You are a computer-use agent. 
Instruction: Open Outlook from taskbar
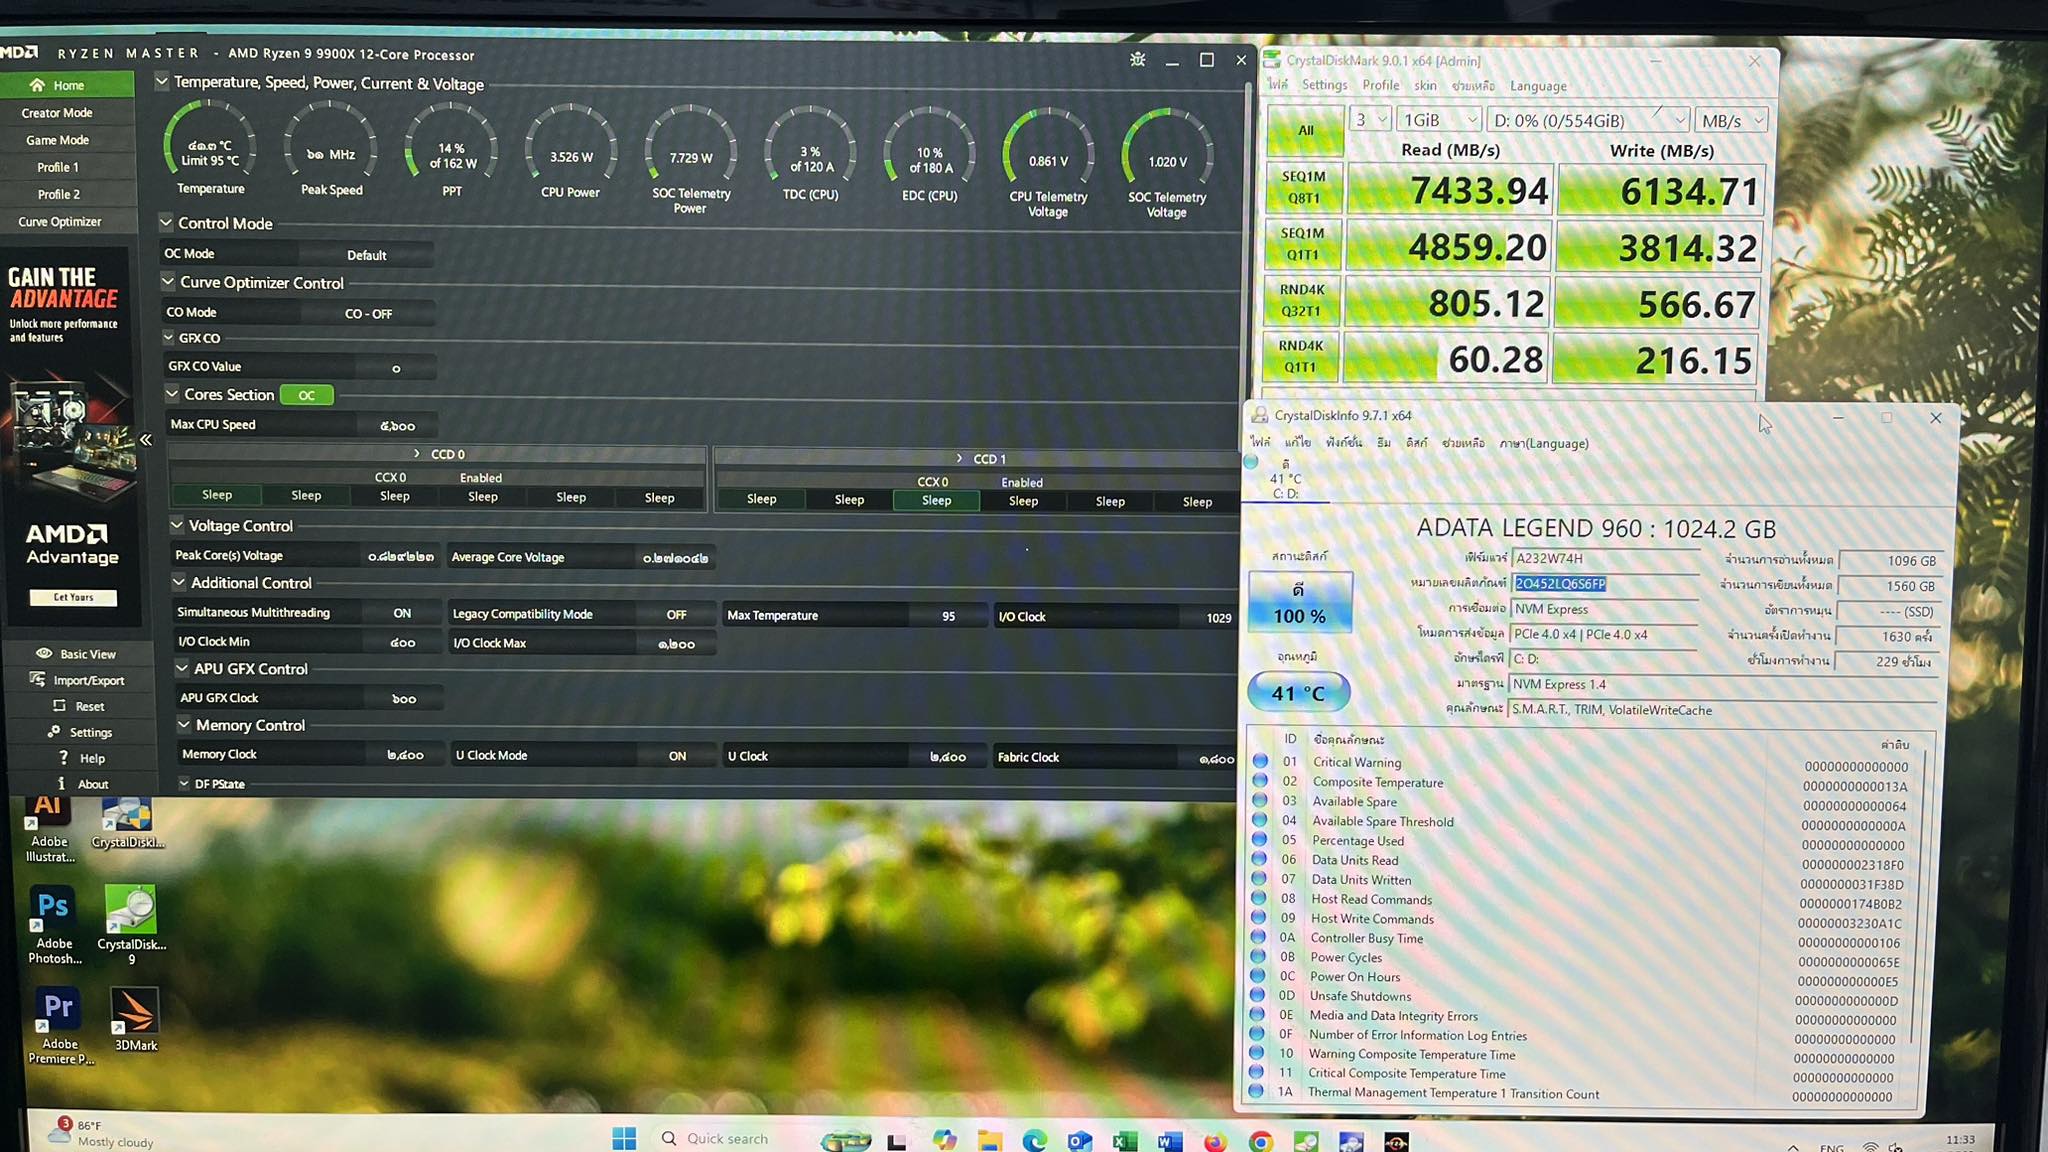click(1079, 1141)
